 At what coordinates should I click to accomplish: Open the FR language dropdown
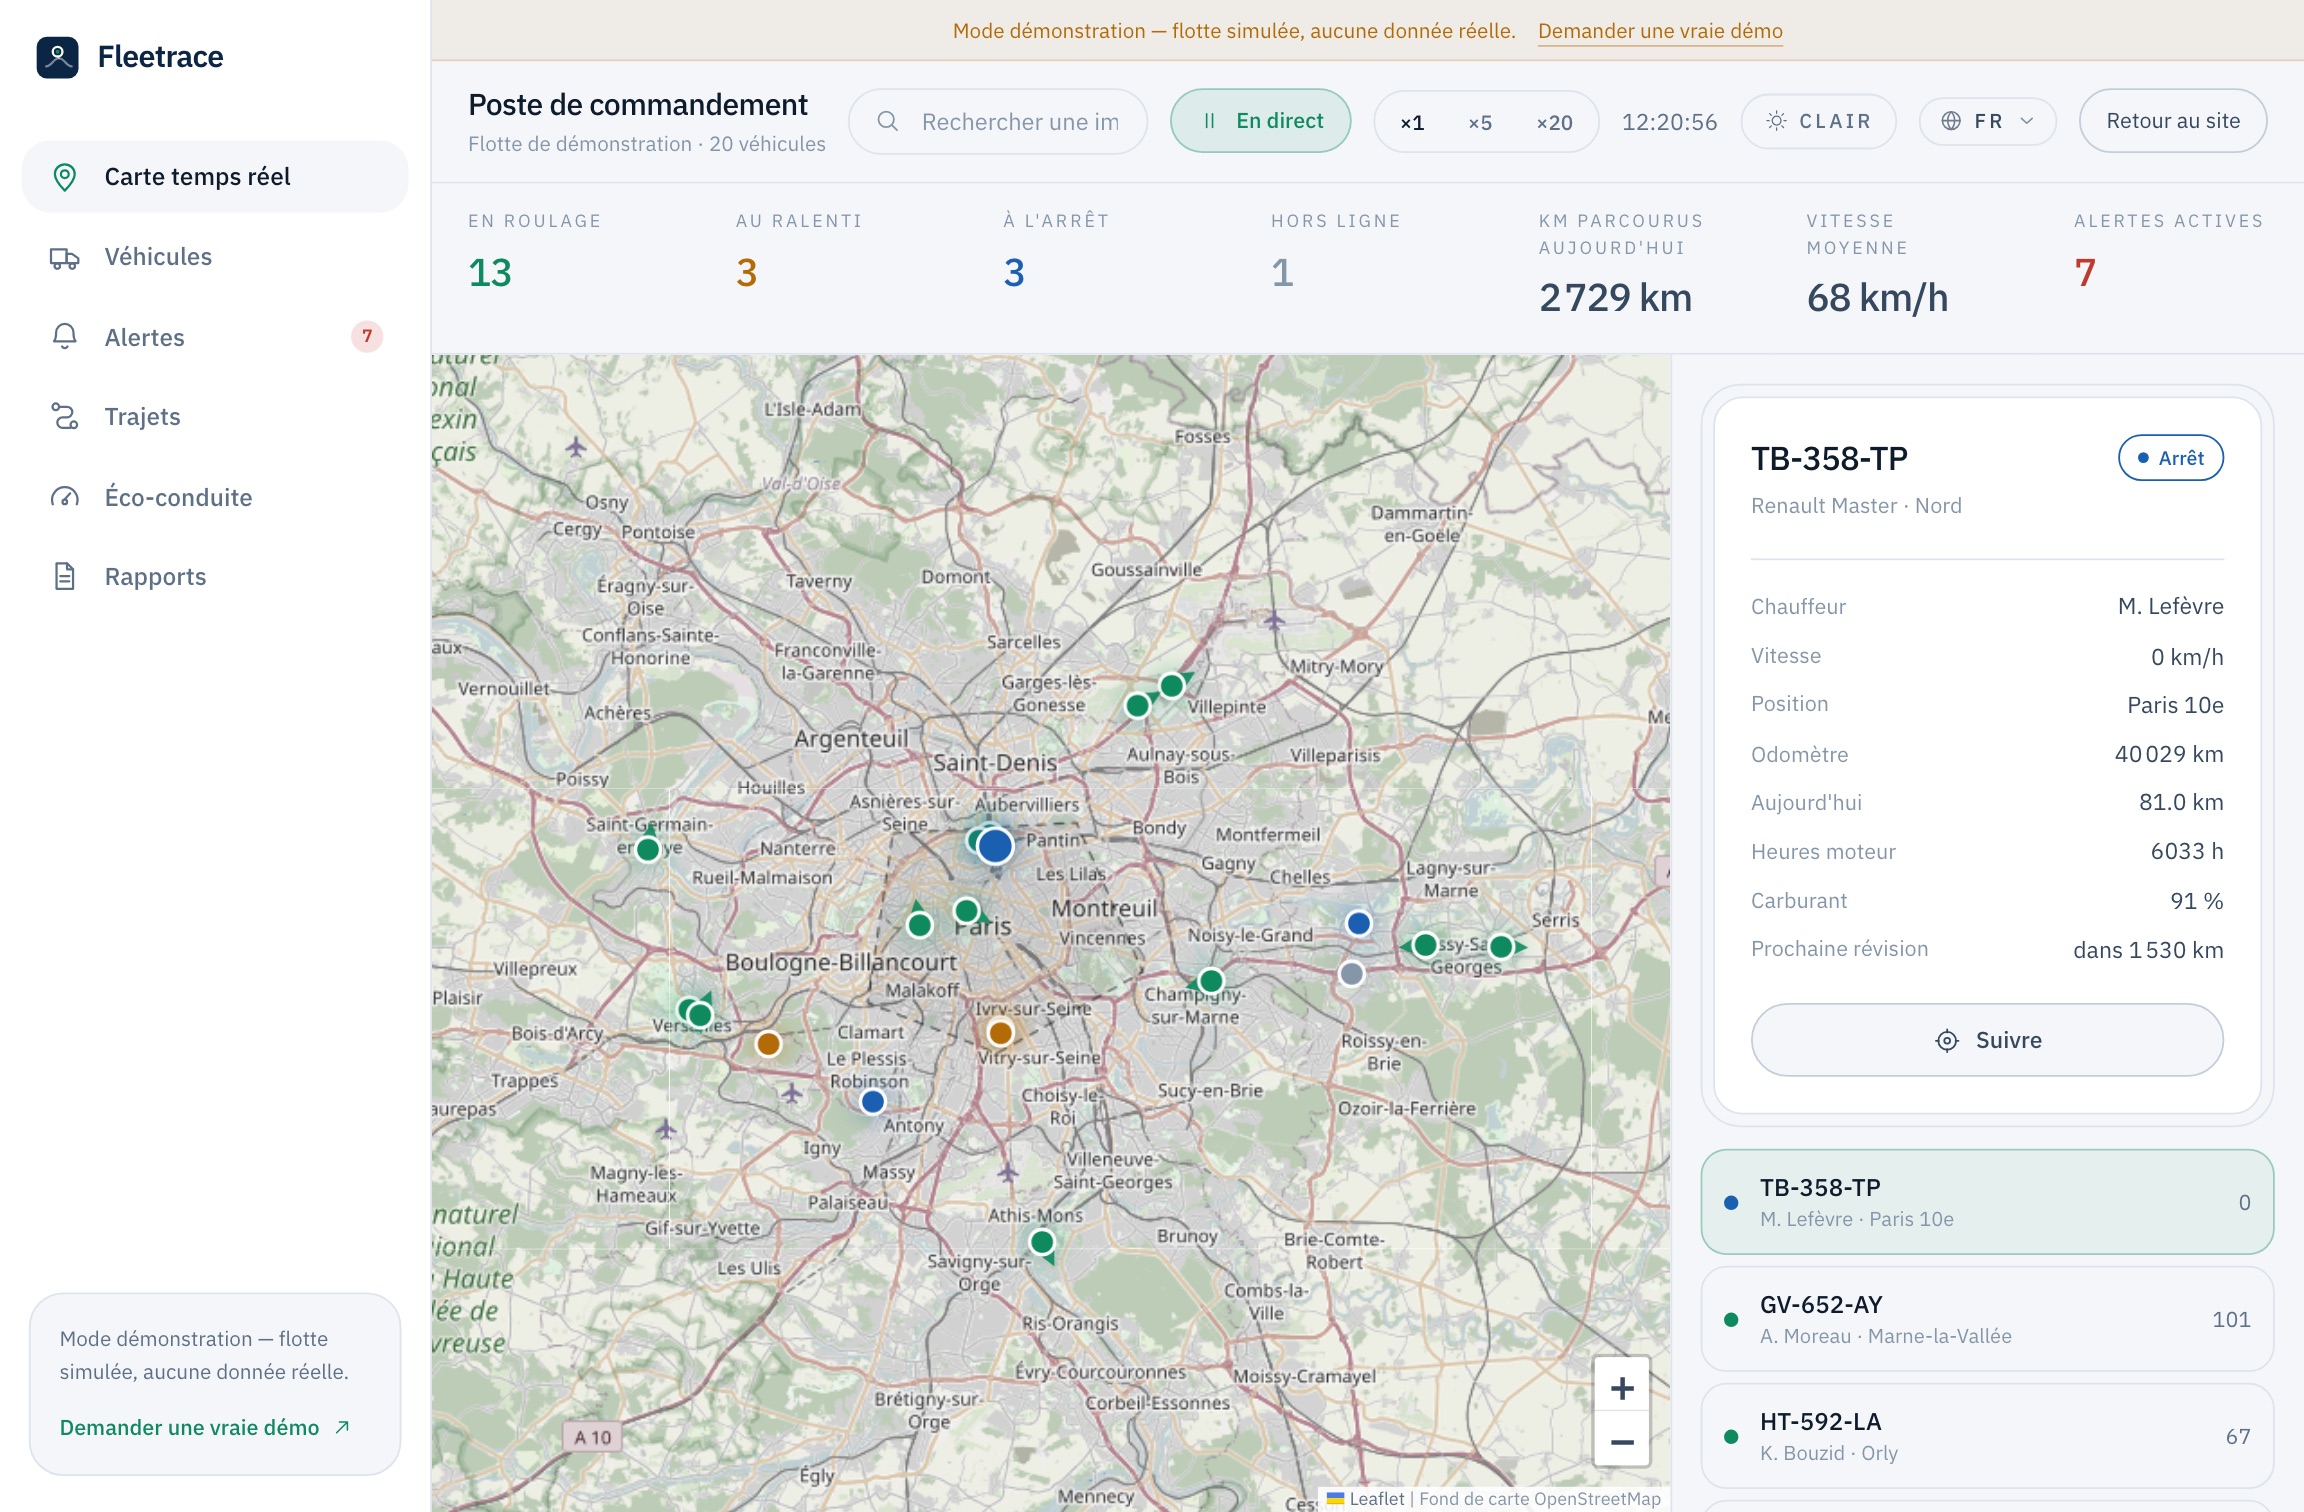1988,121
